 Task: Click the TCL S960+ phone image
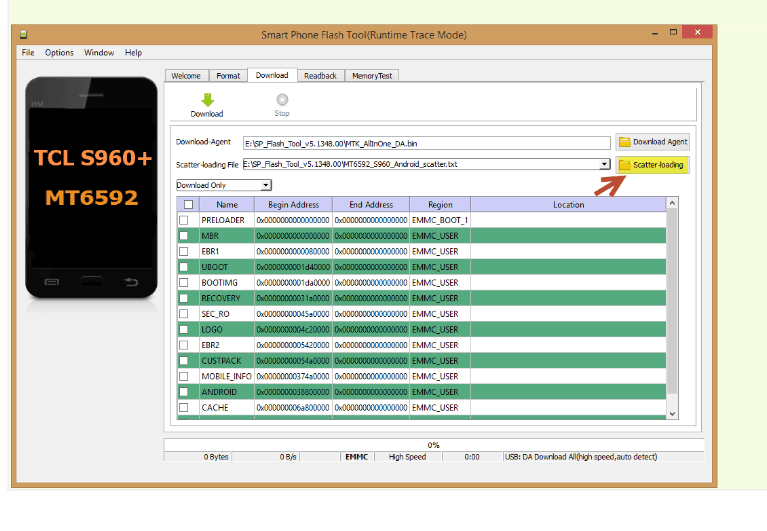[x=91, y=187]
